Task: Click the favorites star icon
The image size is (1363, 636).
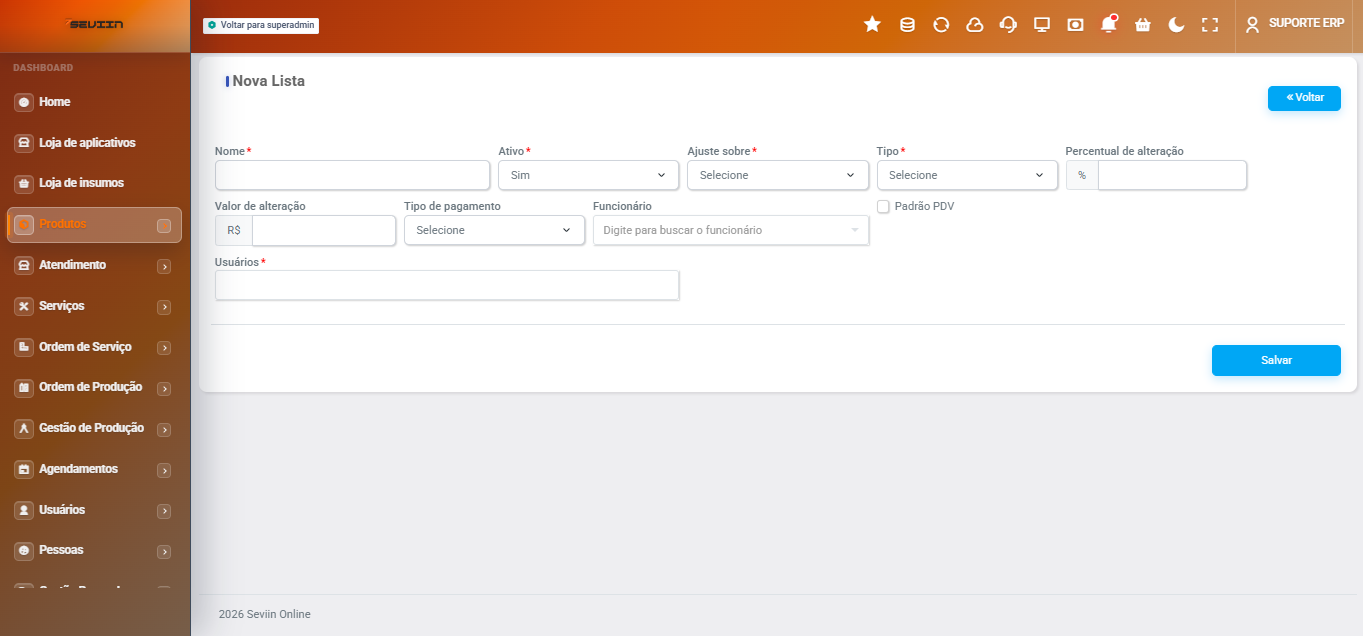Action: pyautogui.click(x=872, y=24)
